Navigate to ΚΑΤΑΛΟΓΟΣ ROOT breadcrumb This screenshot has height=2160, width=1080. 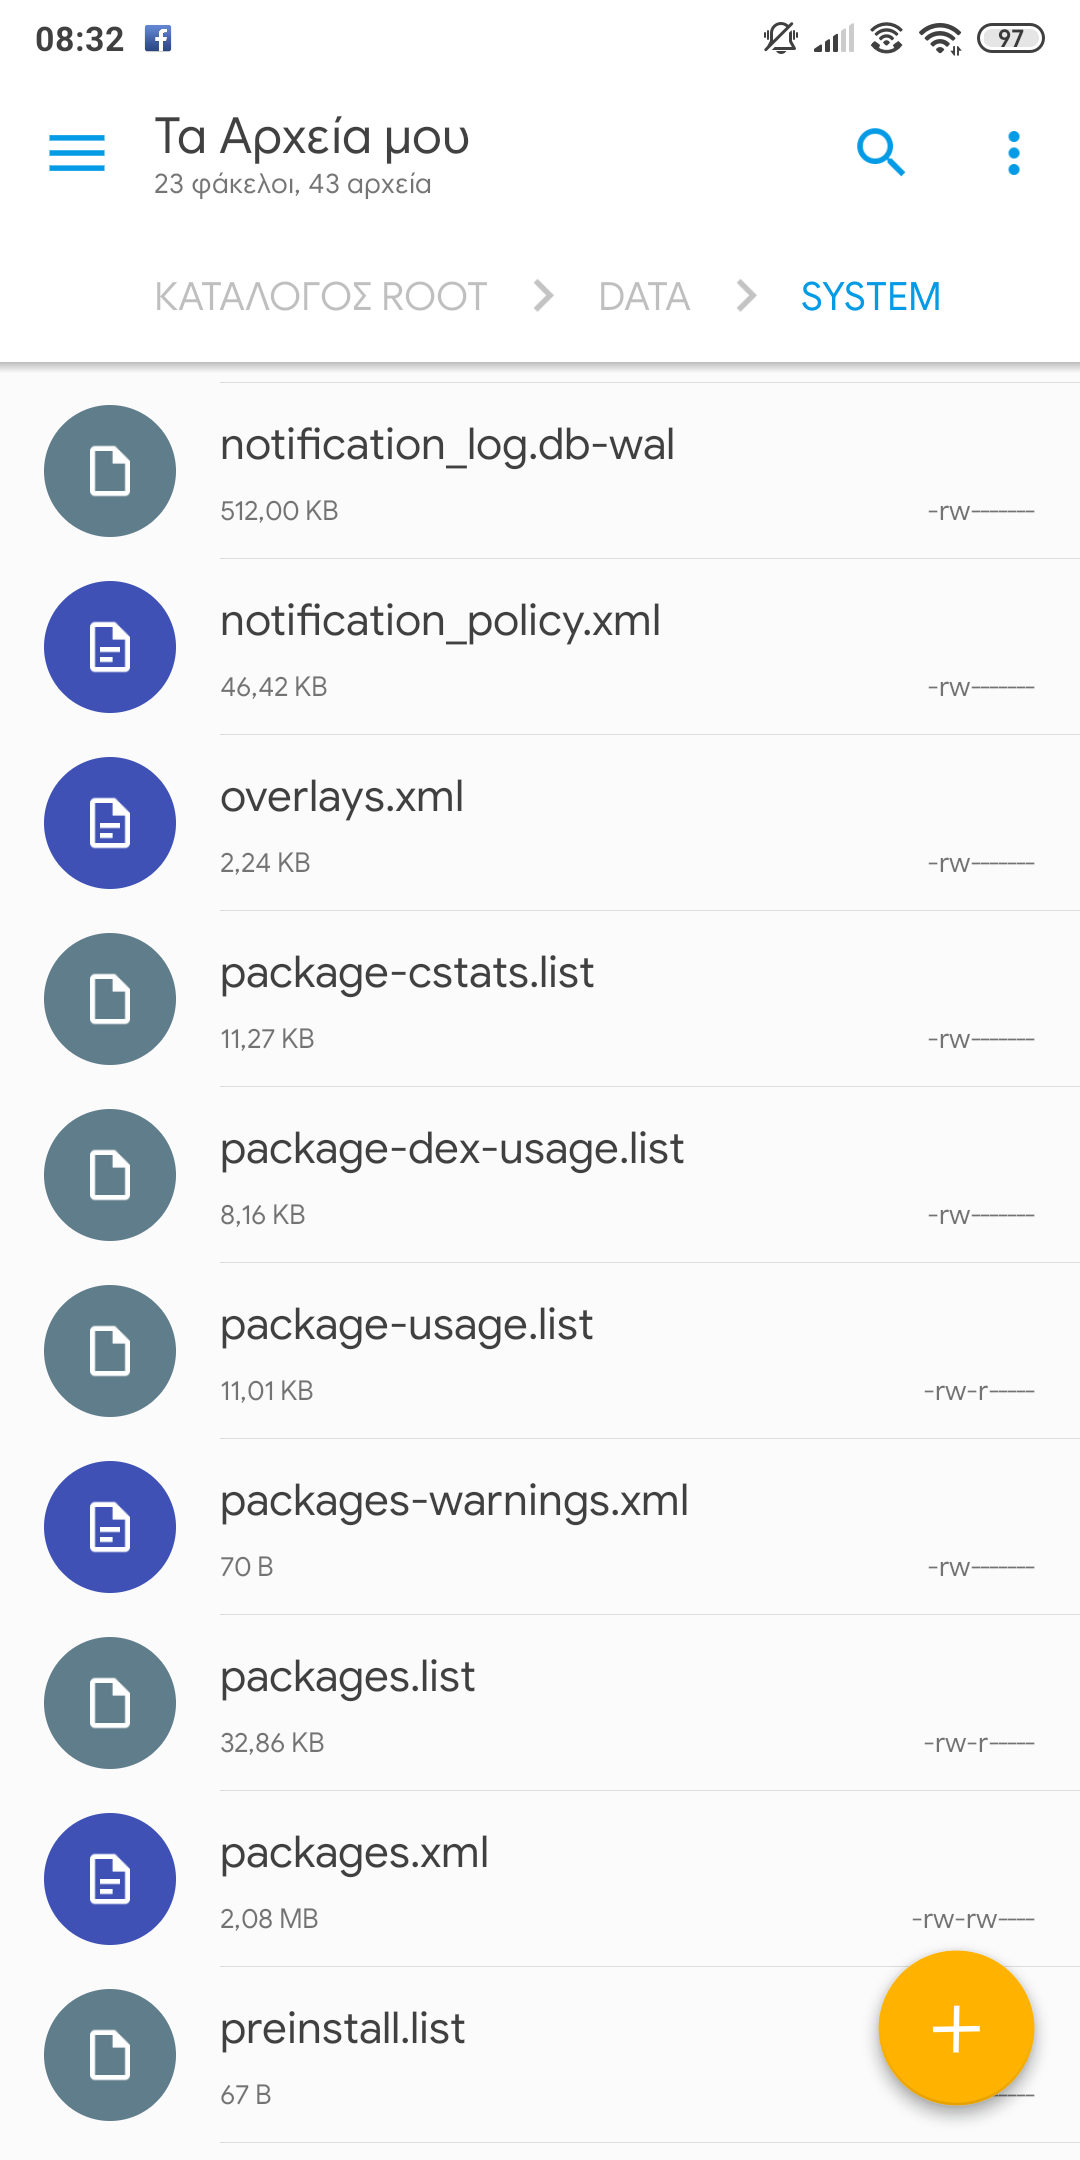pyautogui.click(x=320, y=297)
